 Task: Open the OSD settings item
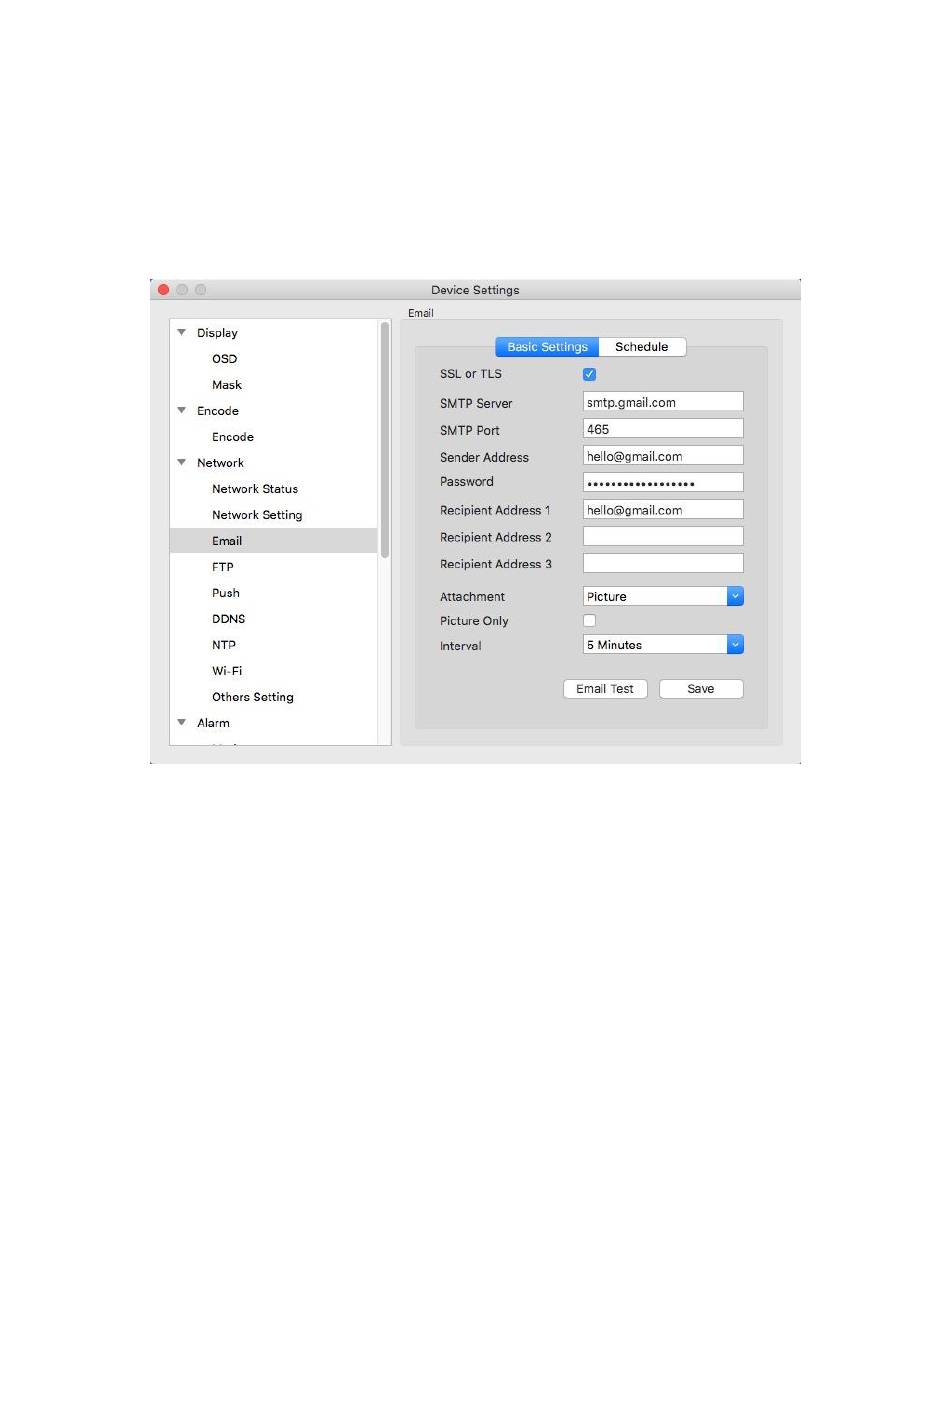point(224,359)
